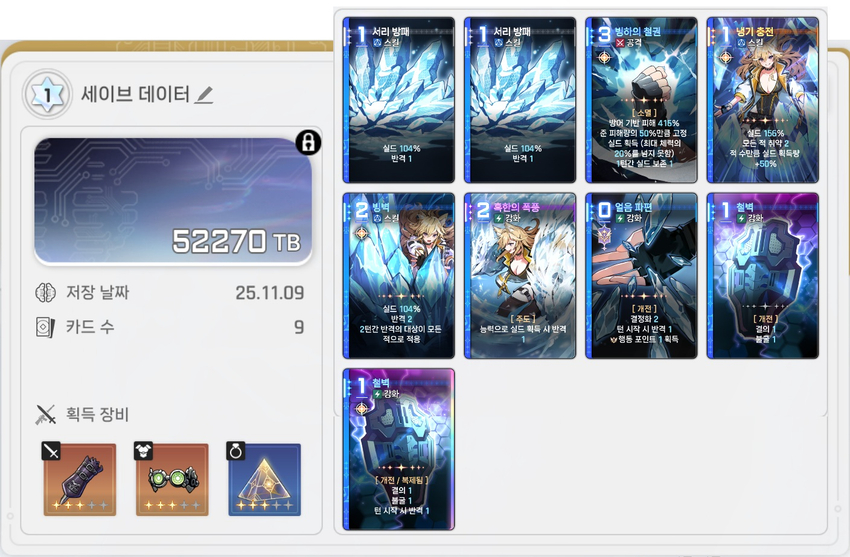The image size is (850, 557).
Task: Click the brain icon next to 저장 날짜
Action: click(x=45, y=293)
